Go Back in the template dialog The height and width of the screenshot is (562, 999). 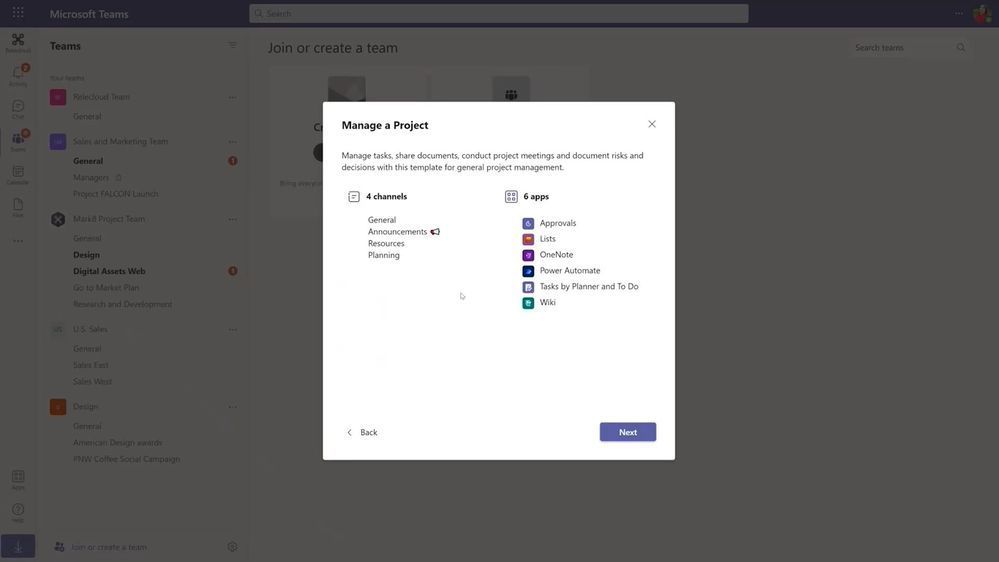click(362, 432)
